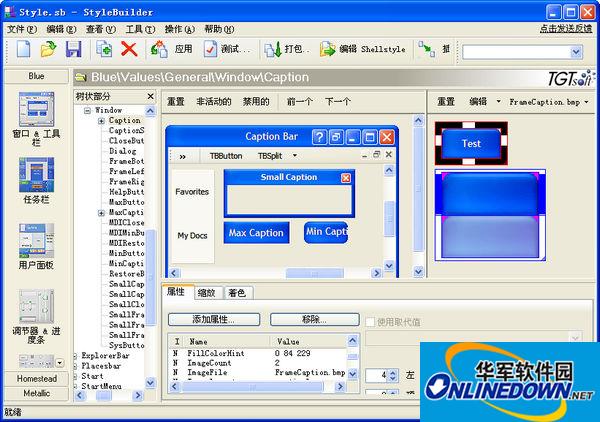Open the FrameCaption.bmp dropdown arrow
Viewport: 600px width, 422px height.
(586, 102)
